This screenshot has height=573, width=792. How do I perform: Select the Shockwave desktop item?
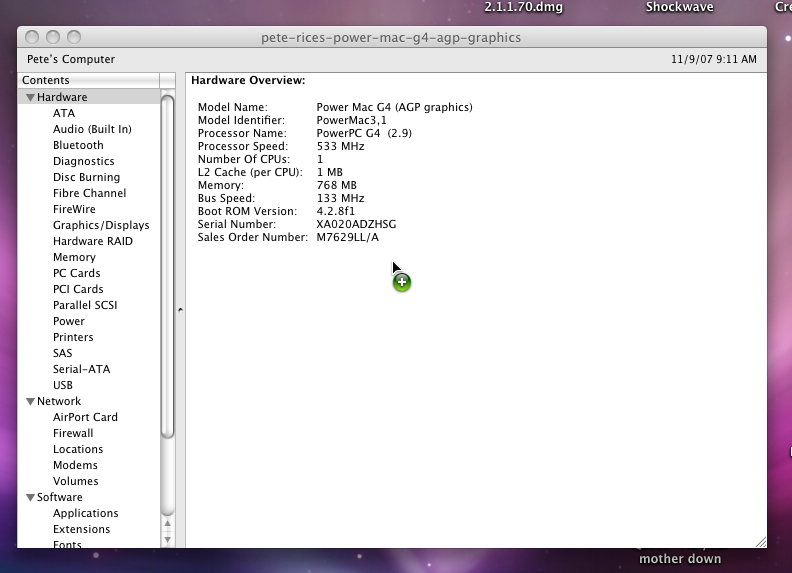(x=679, y=7)
